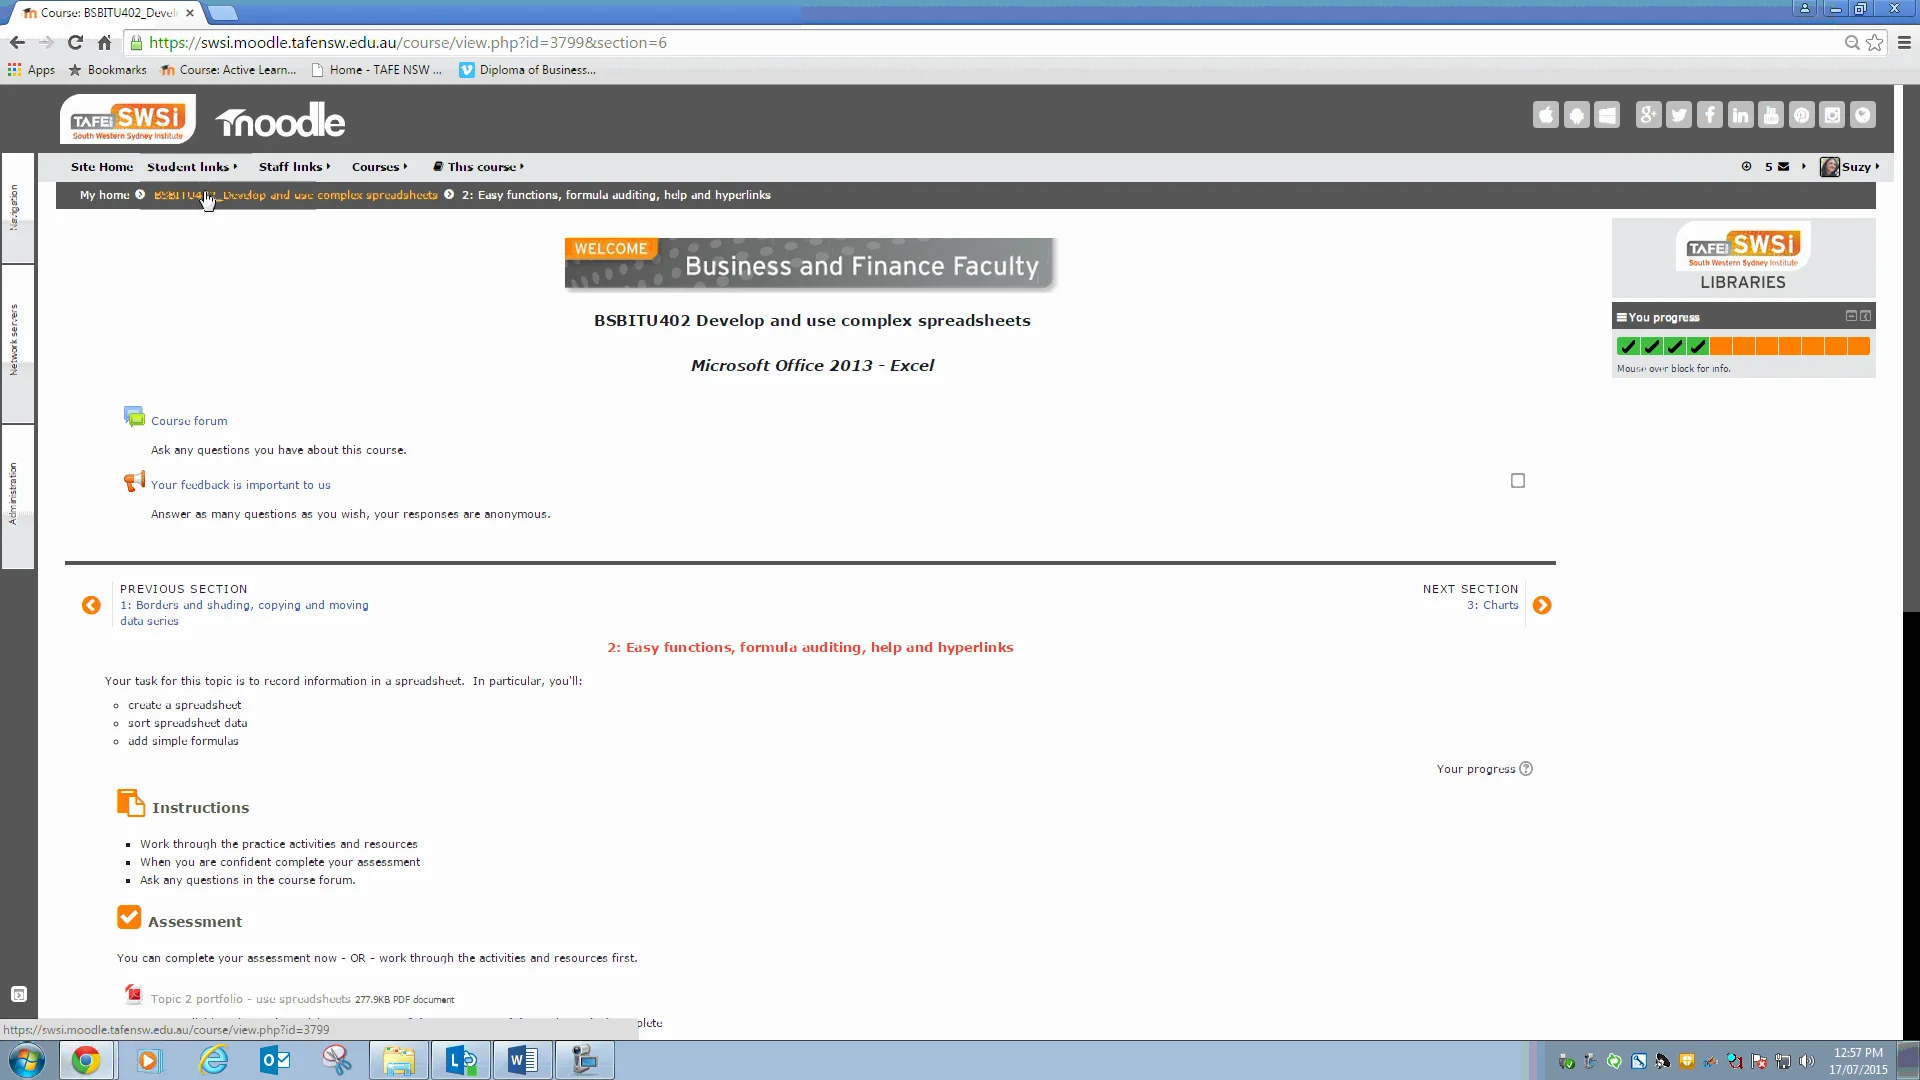Collapse the You progress block
Screen dimensions: 1920x1080
point(1851,316)
